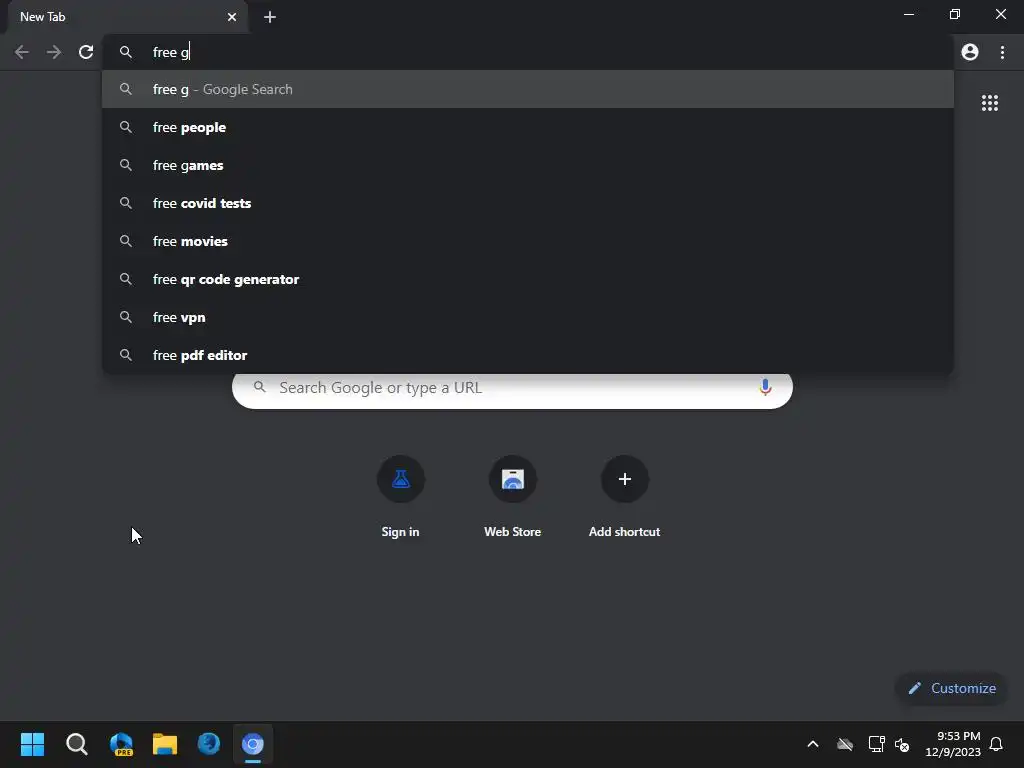Choose the 'free people' suggestion
The width and height of the screenshot is (1024, 768).
528,127
